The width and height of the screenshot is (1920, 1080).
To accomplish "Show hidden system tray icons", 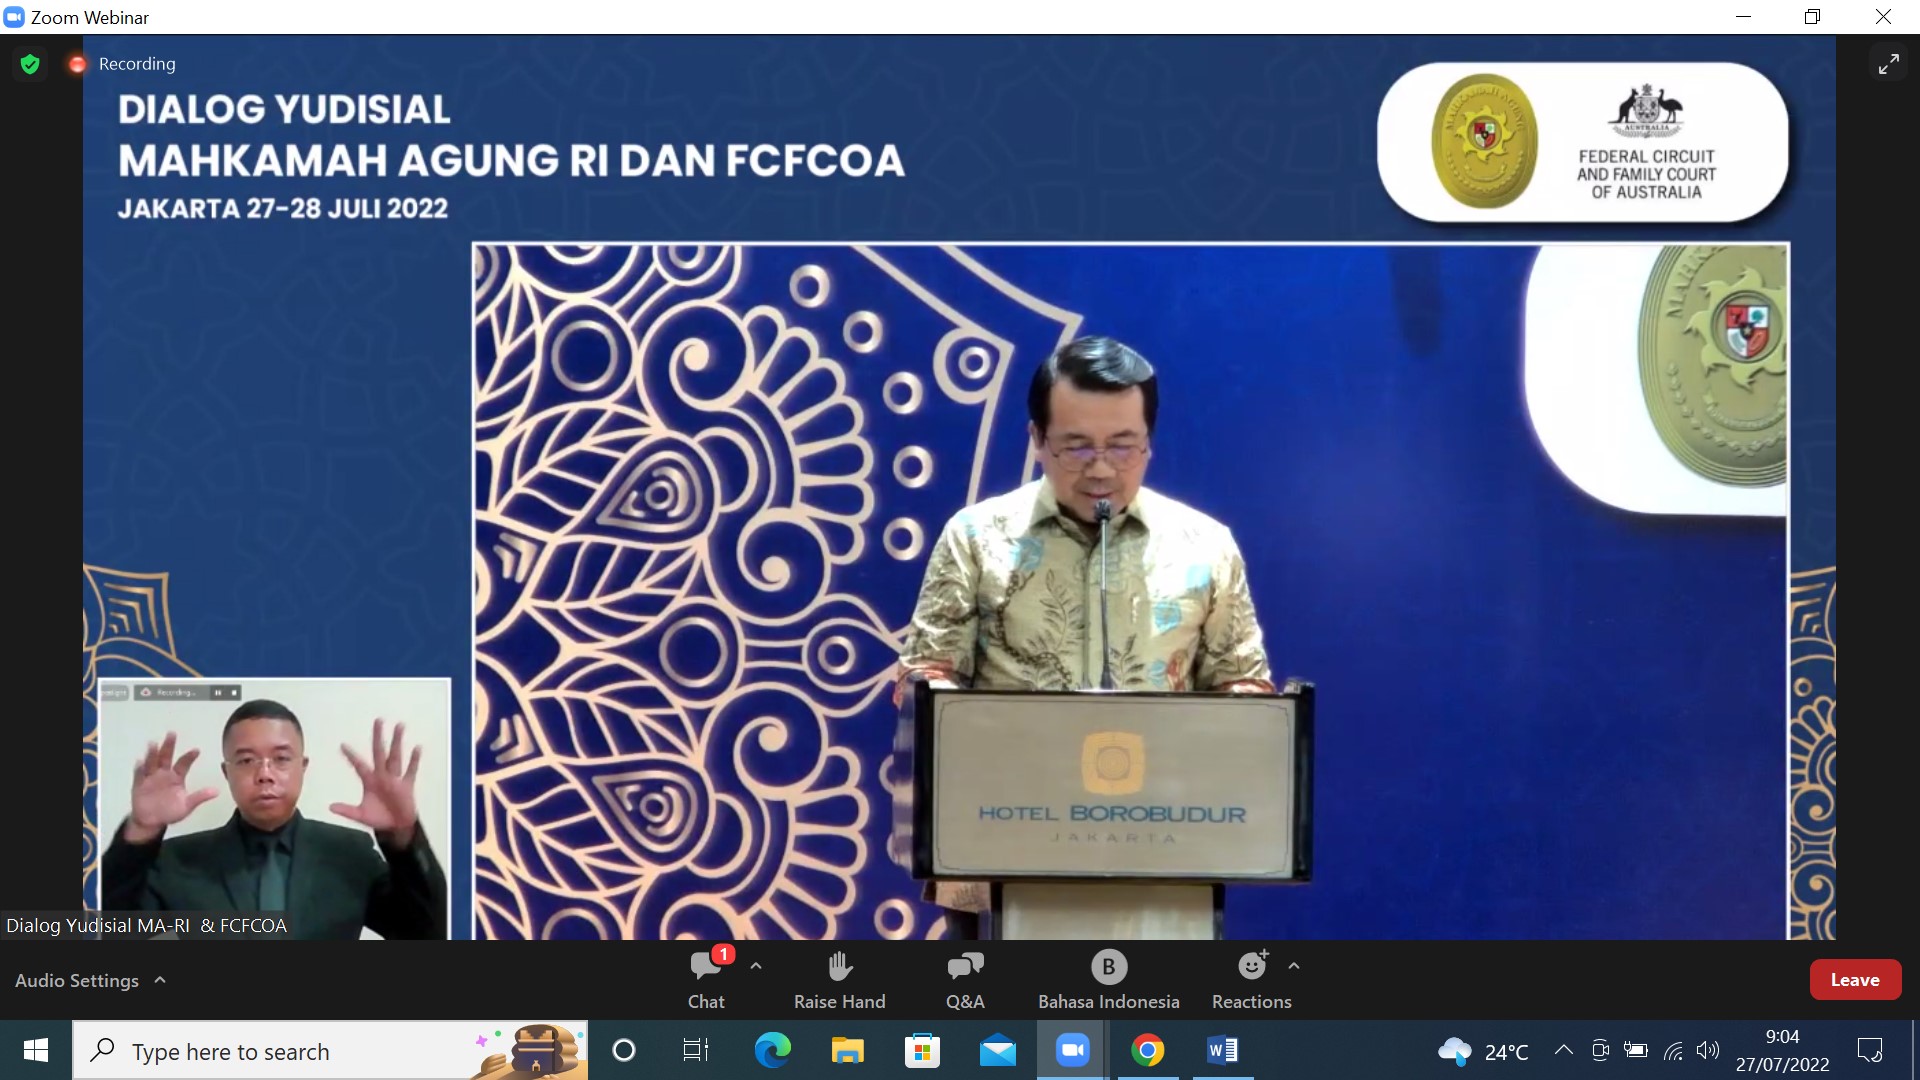I will pyautogui.click(x=1563, y=1050).
